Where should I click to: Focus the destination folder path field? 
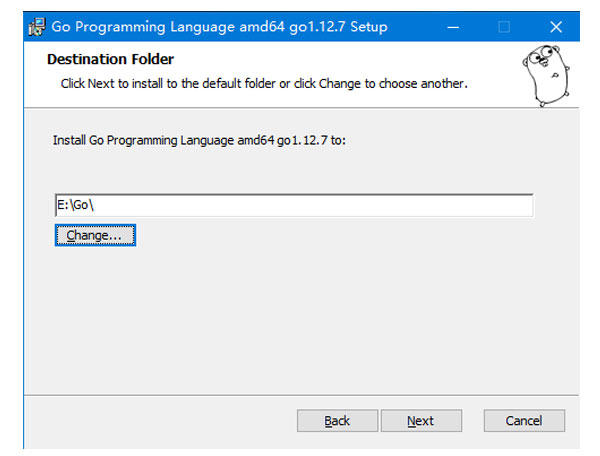[x=294, y=205]
